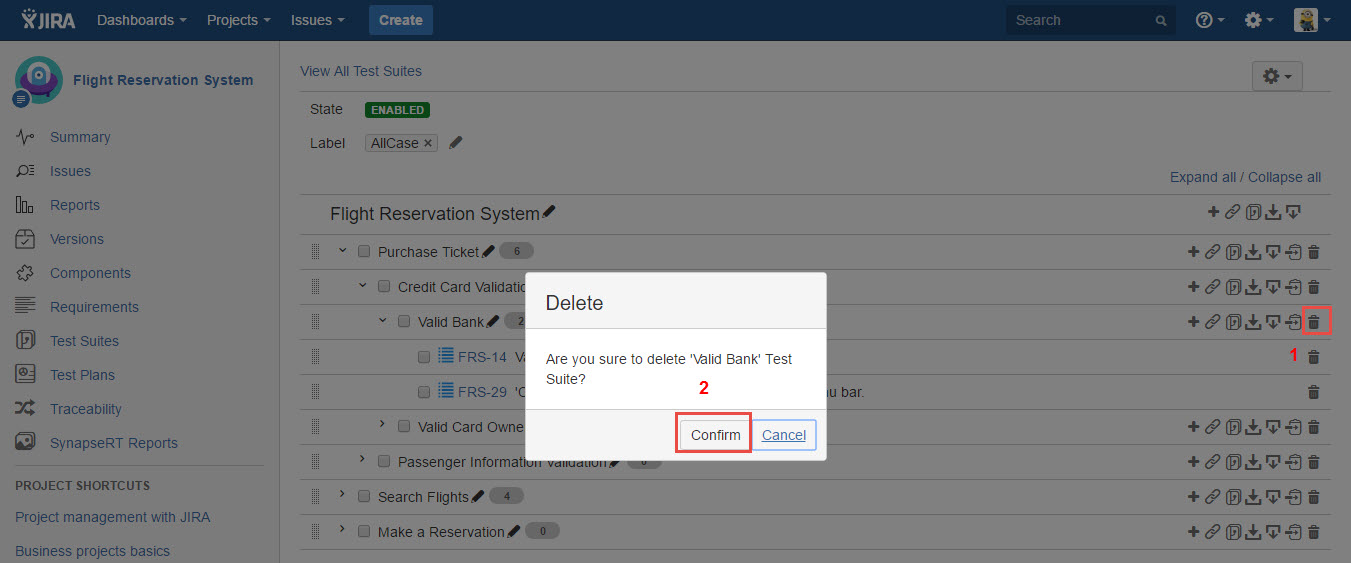
Task: Confirm deletion of Valid Bank test suite
Action: point(715,435)
